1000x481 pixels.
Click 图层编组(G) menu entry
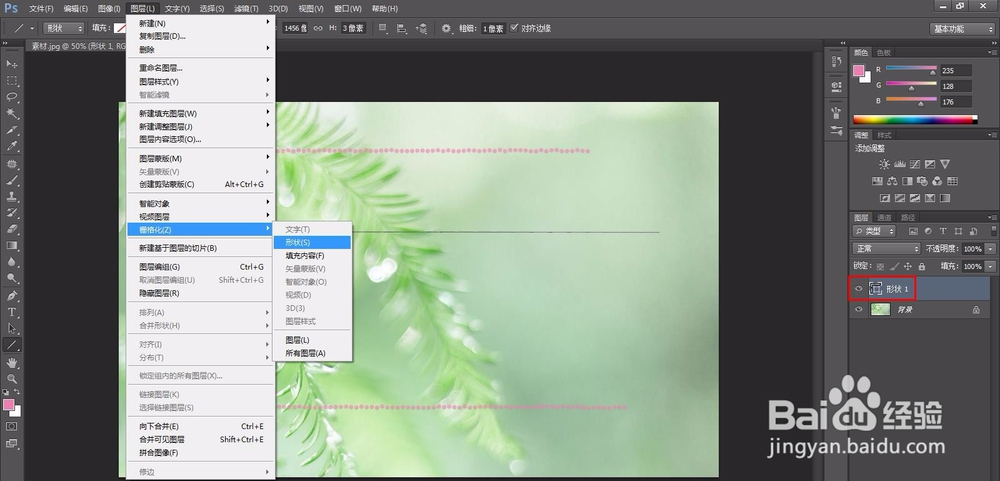(x=201, y=267)
